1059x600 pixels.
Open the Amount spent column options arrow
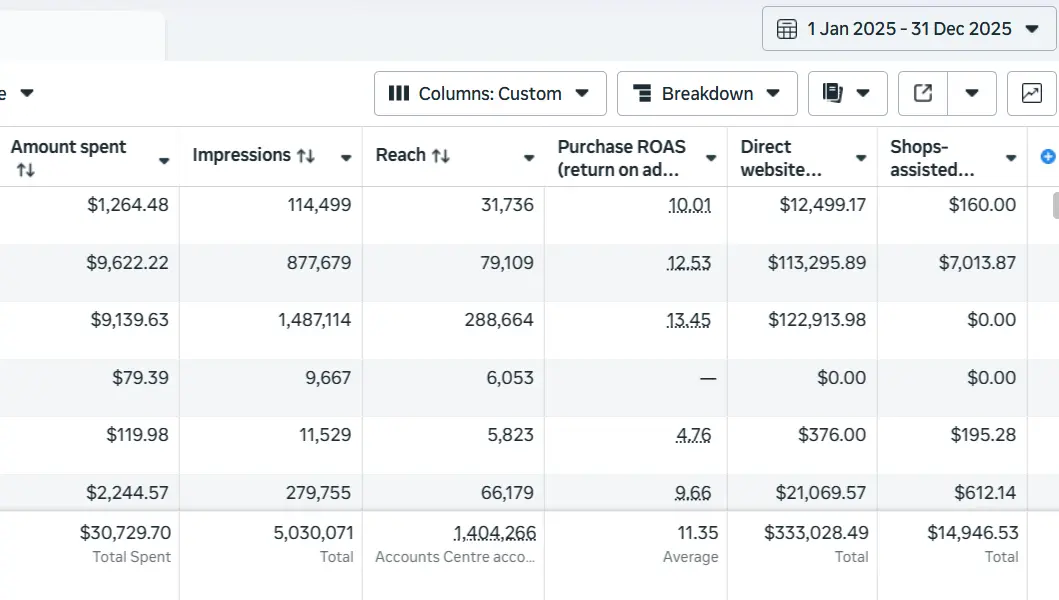point(164,159)
